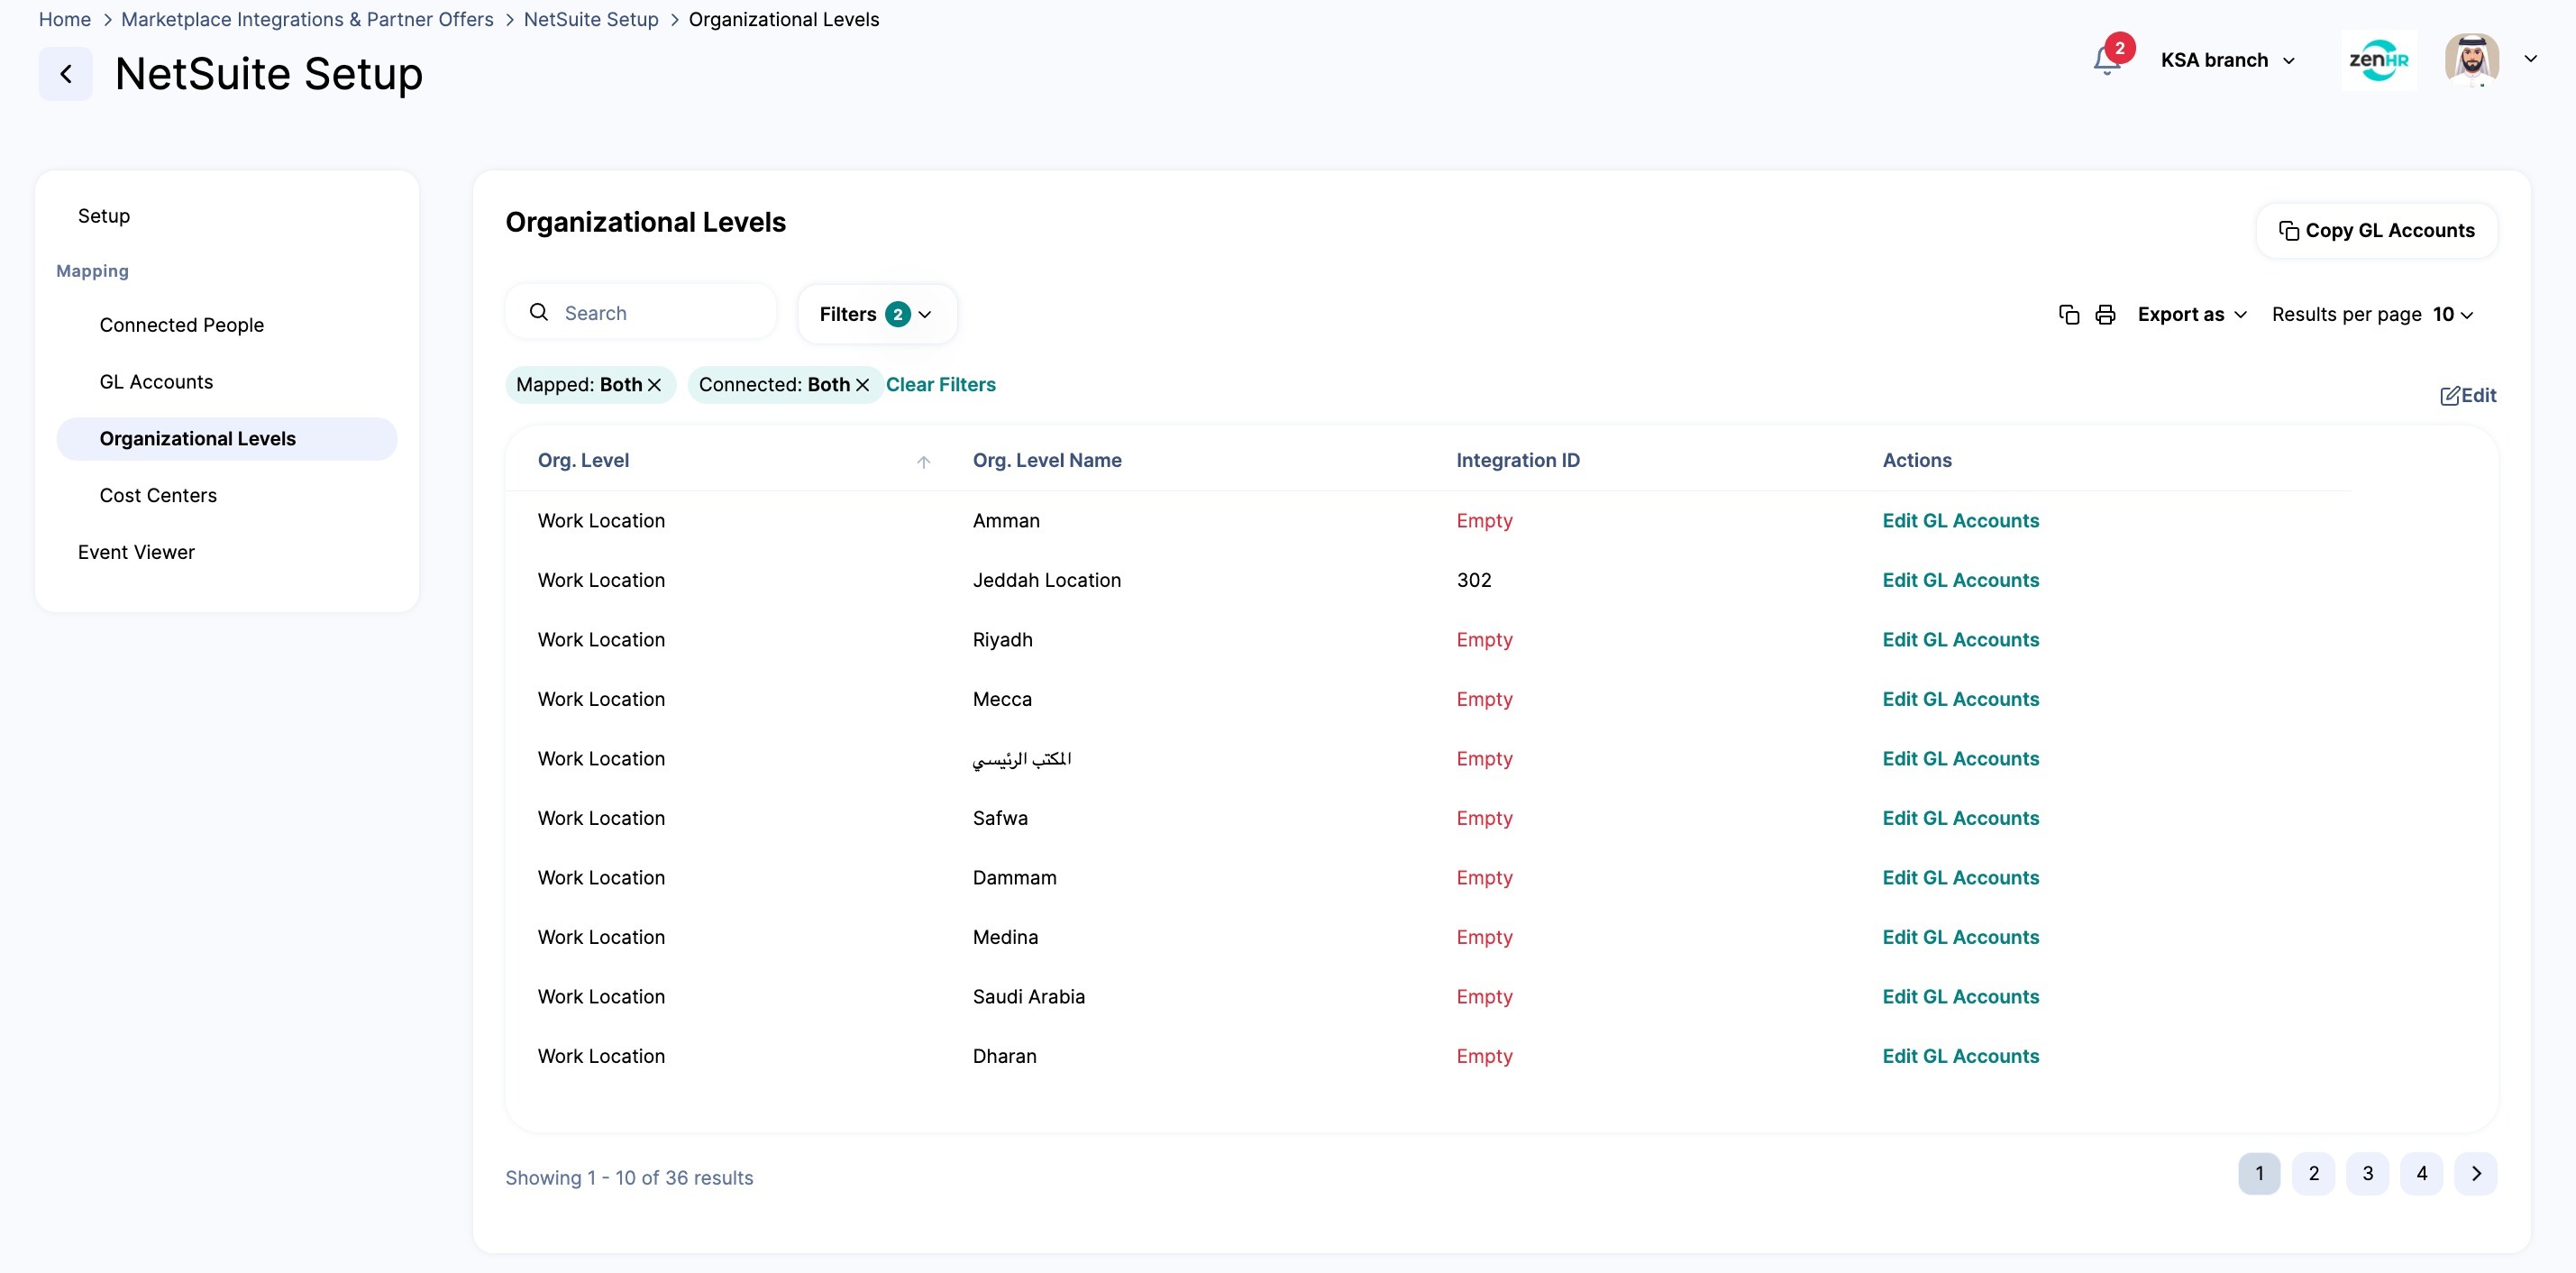The width and height of the screenshot is (2576, 1273).
Task: Click Jeddah Location name cell
Action: click(1047, 580)
